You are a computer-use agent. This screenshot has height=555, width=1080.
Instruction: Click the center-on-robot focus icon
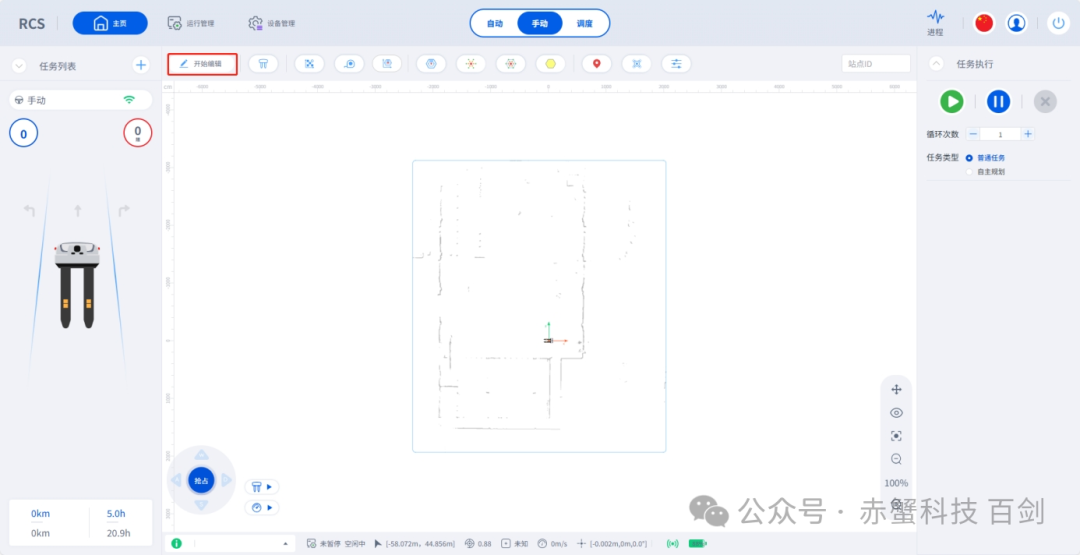tap(896, 436)
